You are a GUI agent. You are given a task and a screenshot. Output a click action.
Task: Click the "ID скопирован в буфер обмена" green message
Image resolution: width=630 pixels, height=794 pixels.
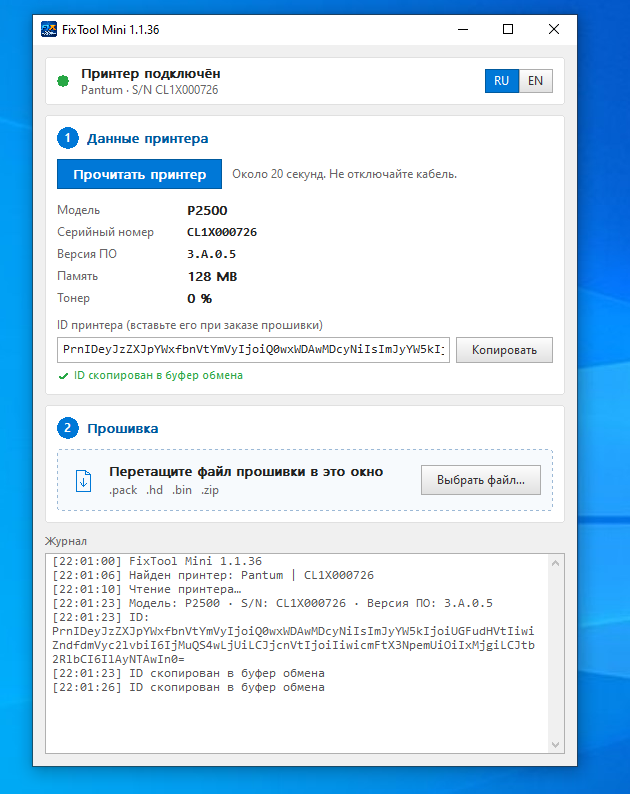click(159, 376)
